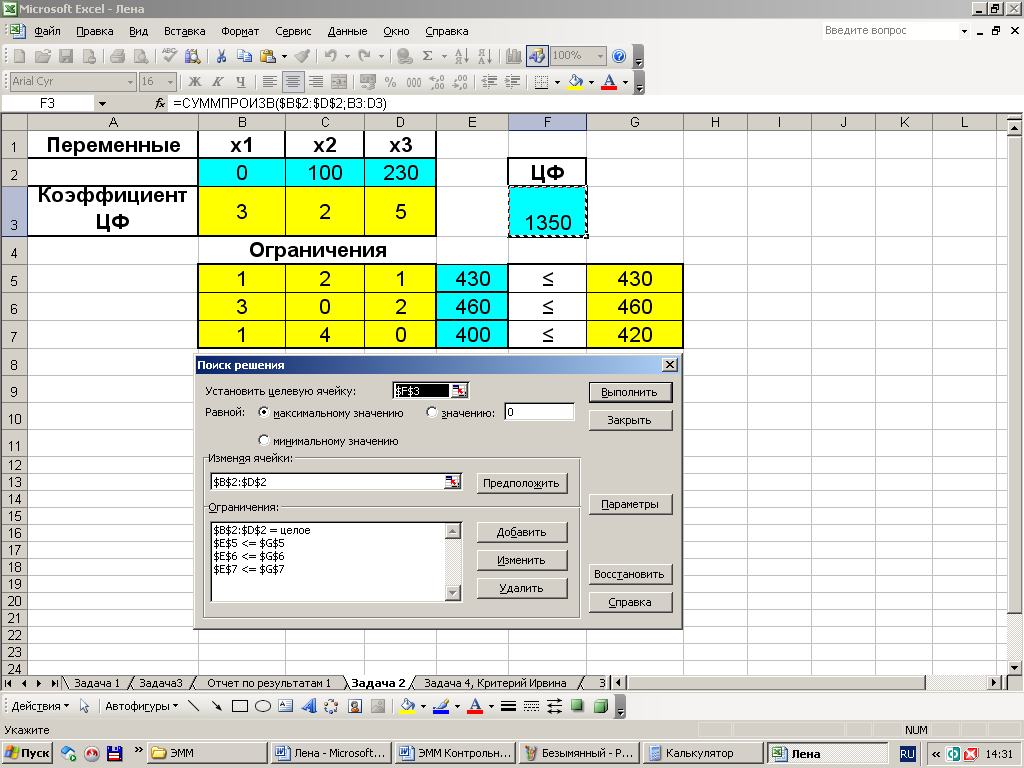Screen dimensions: 1024x768
Task: Click the Percent Style icon
Action: click(x=389, y=82)
